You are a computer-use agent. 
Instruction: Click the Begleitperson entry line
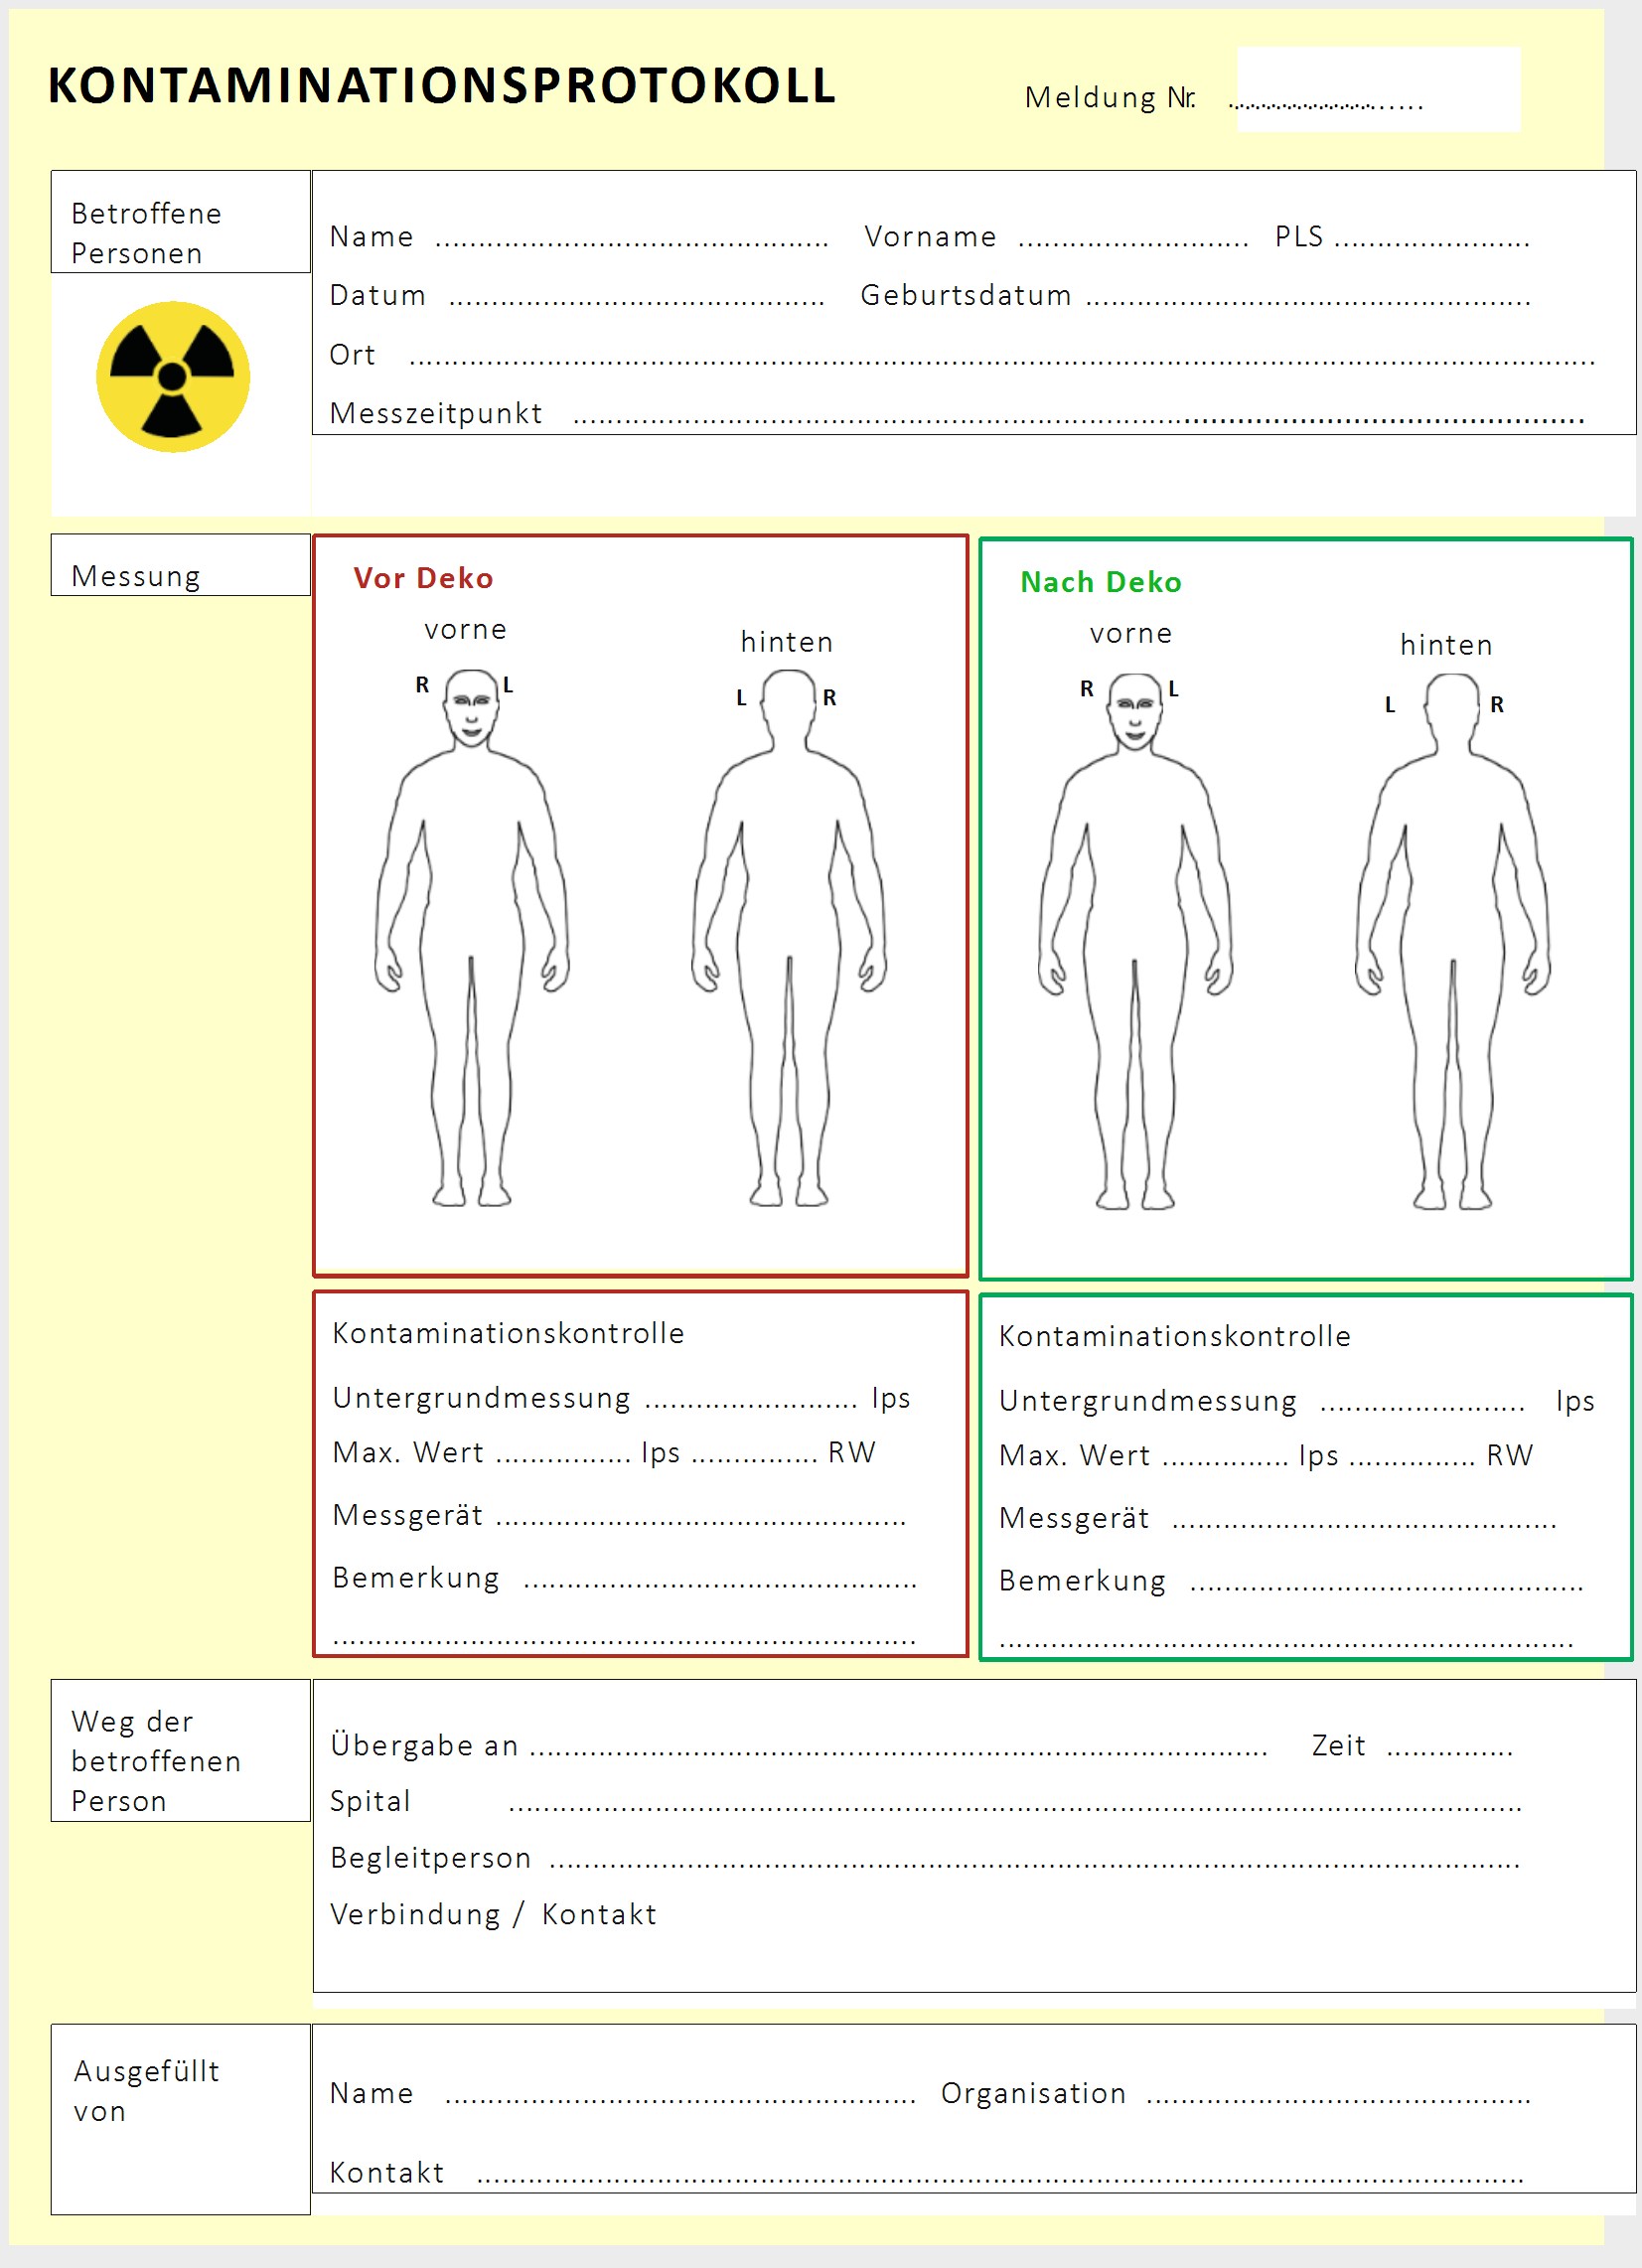[1034, 1861]
